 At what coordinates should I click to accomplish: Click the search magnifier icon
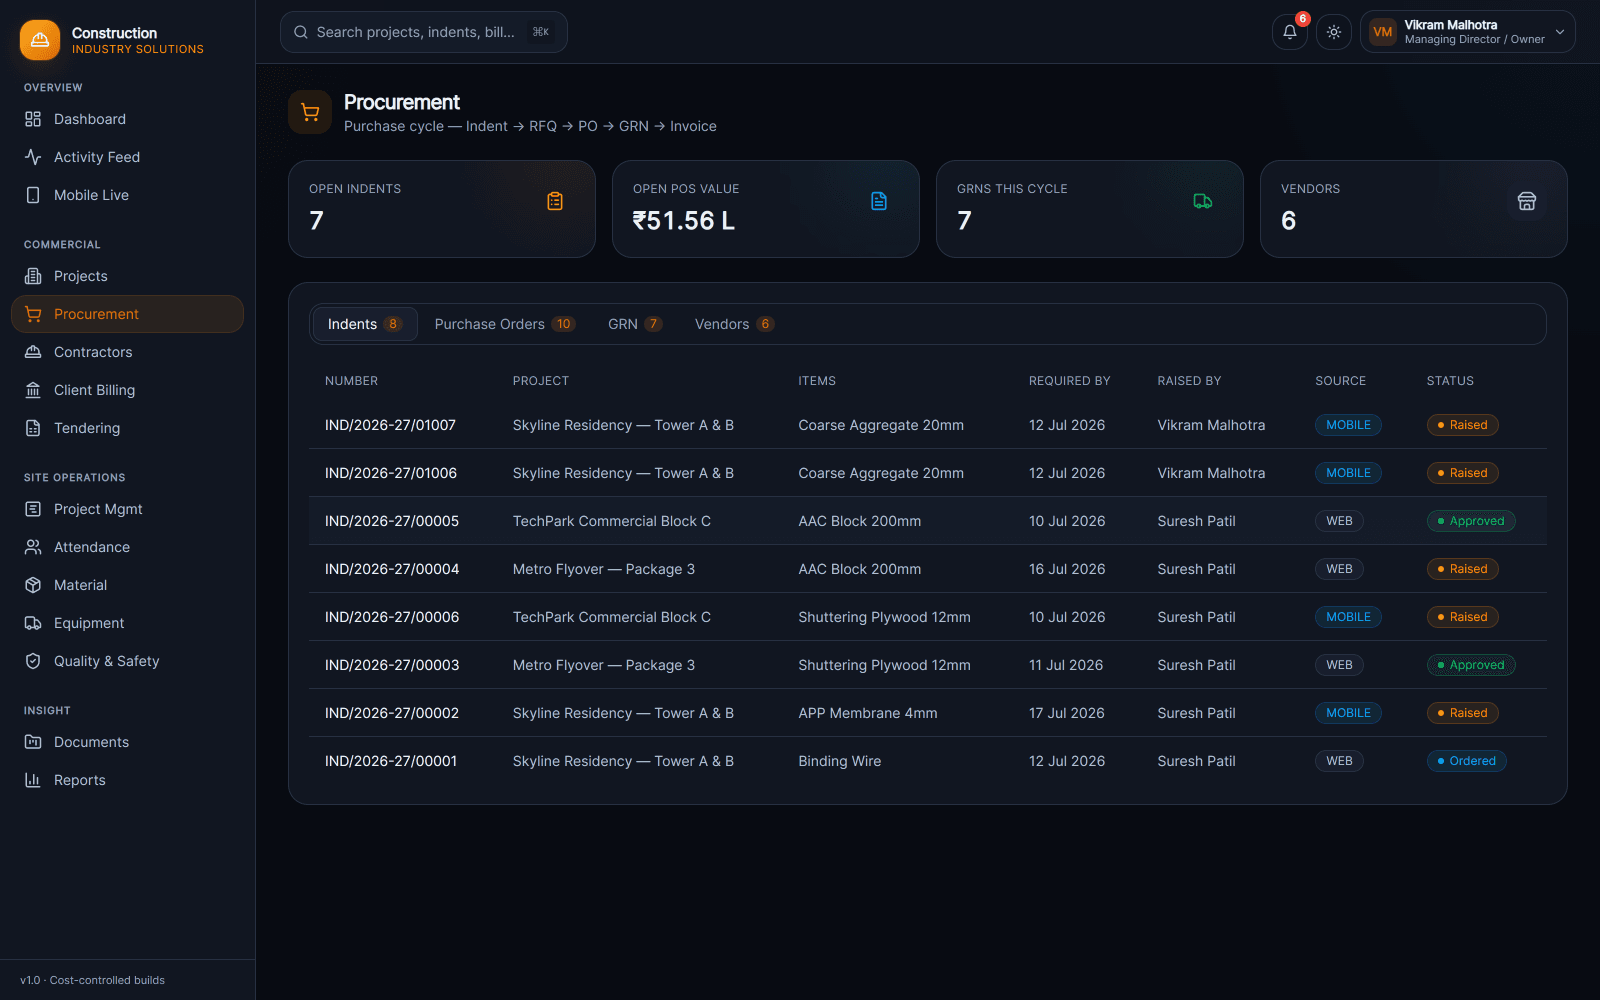pos(301,32)
